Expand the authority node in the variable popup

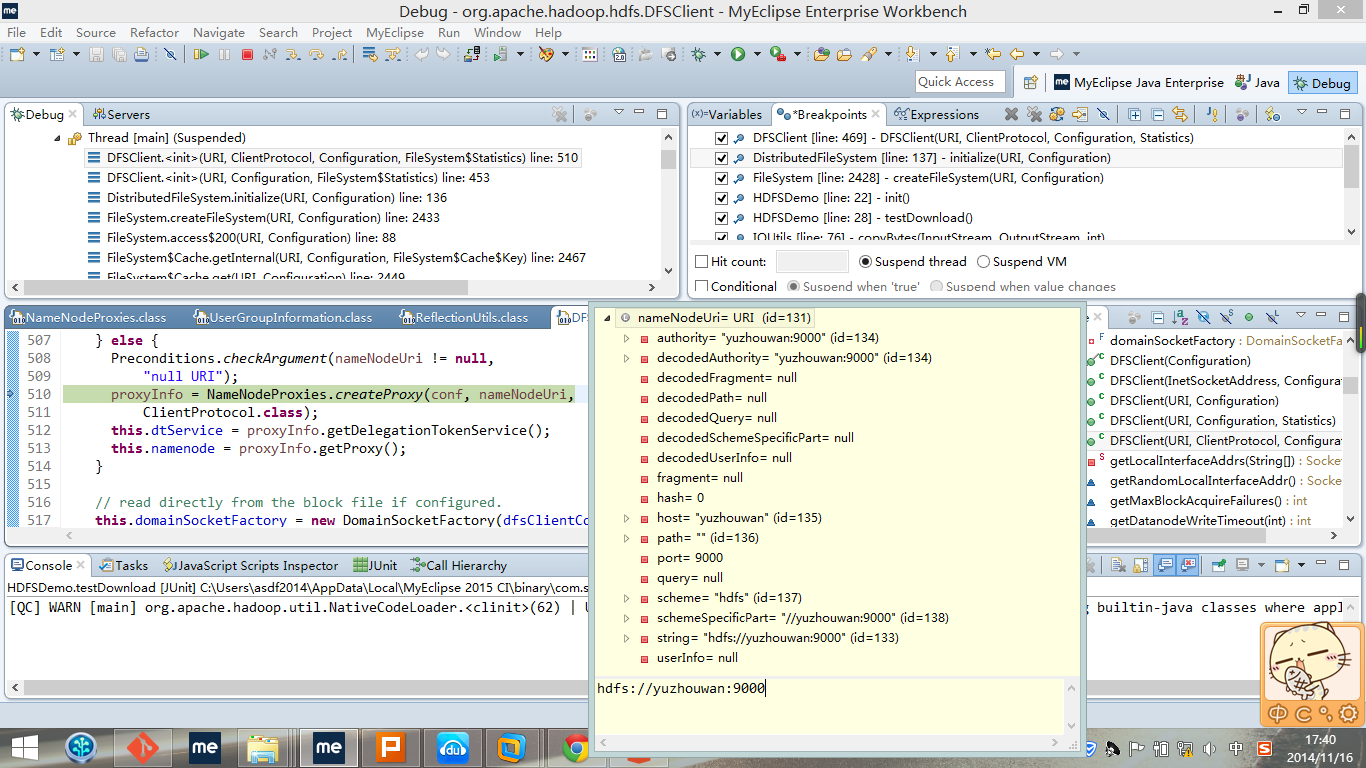627,338
